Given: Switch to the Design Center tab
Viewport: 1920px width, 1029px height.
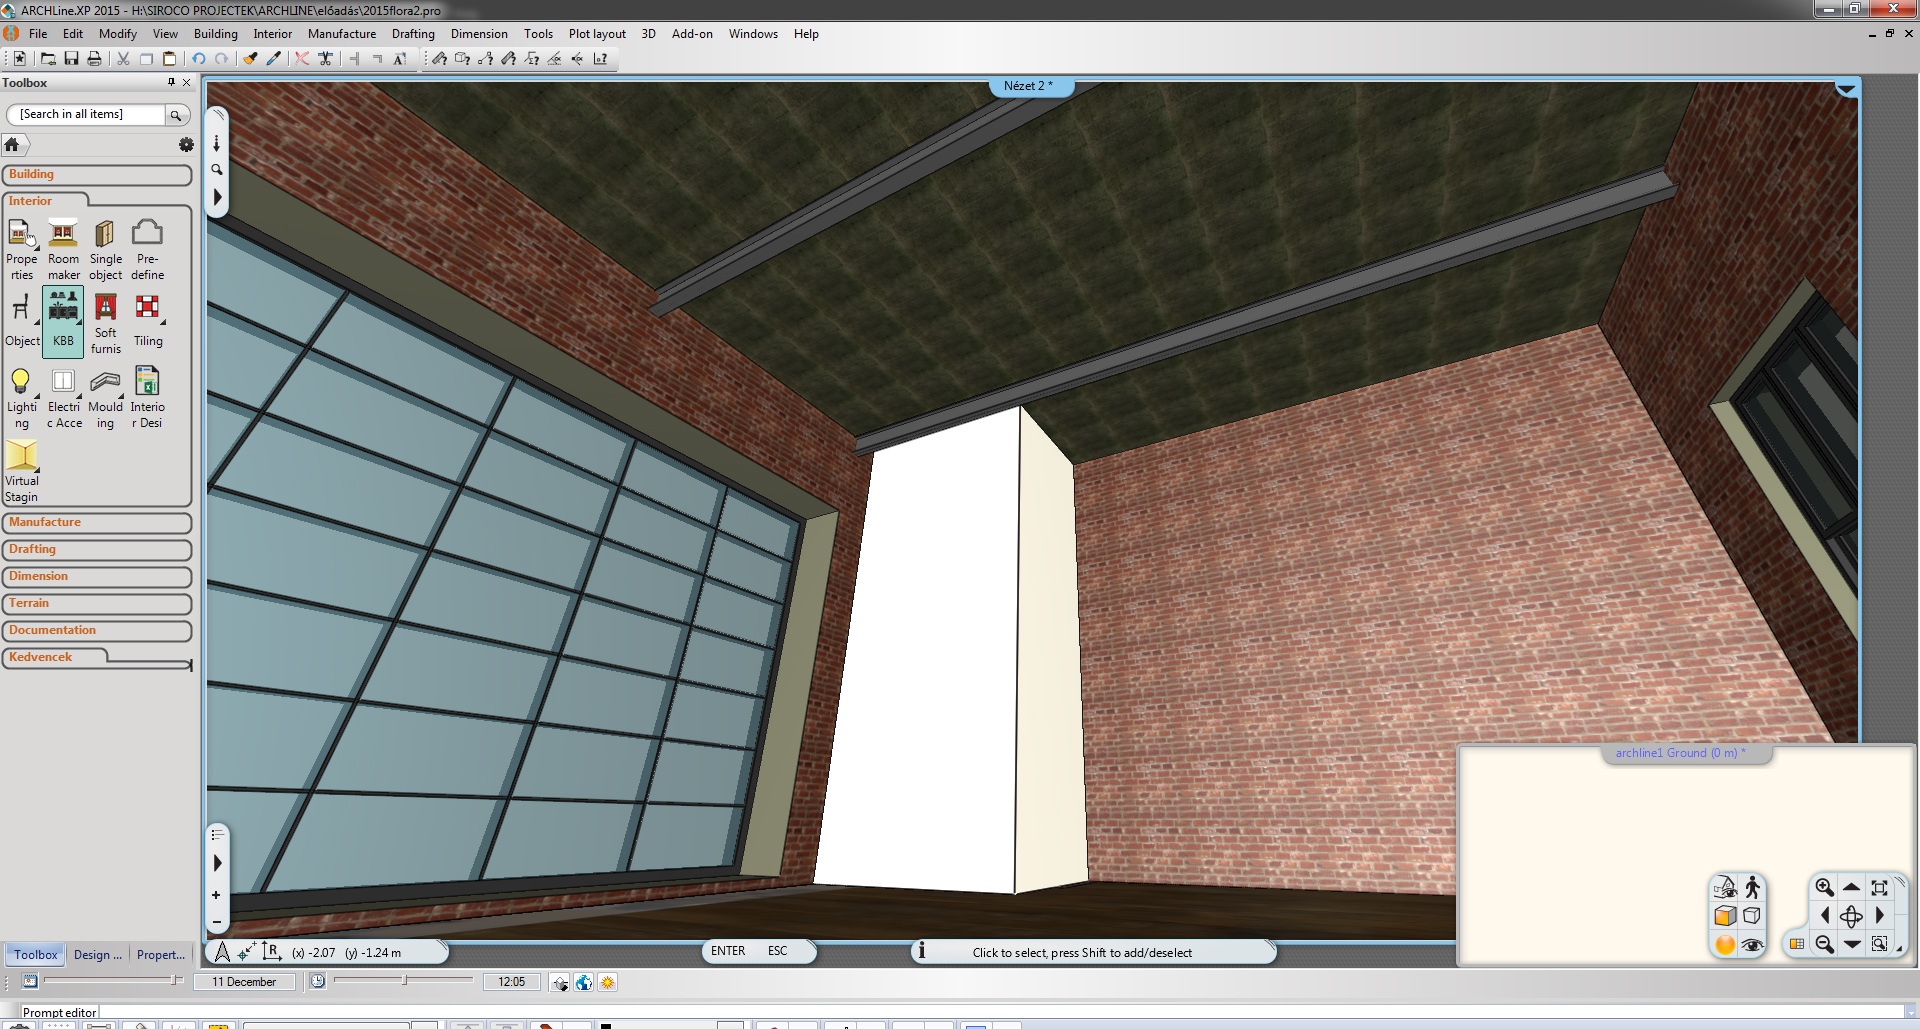Looking at the screenshot, I should pos(97,955).
